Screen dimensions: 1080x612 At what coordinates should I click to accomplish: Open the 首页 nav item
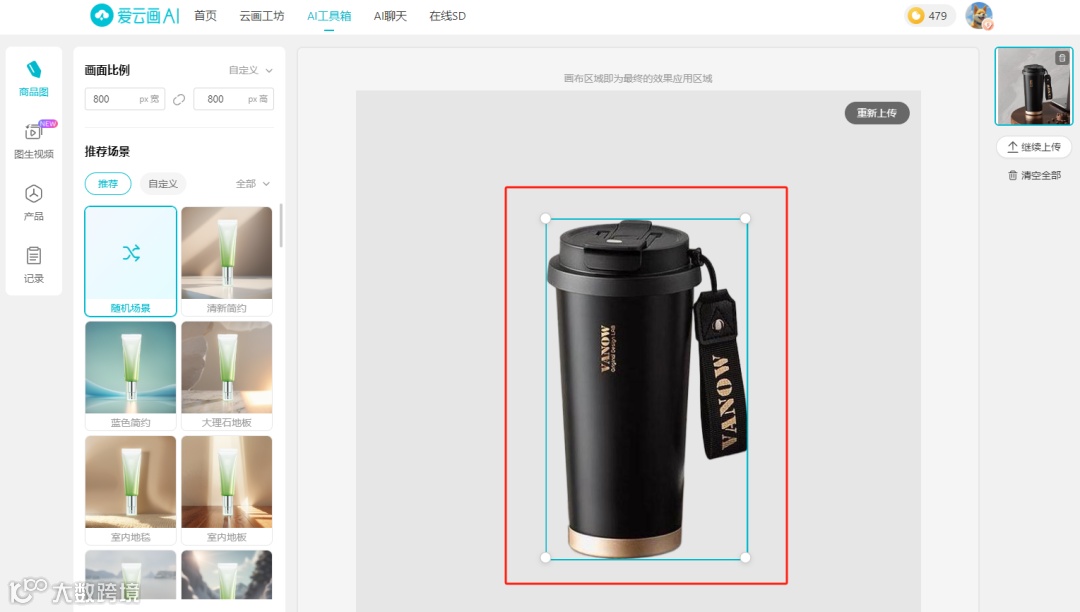[x=205, y=16]
